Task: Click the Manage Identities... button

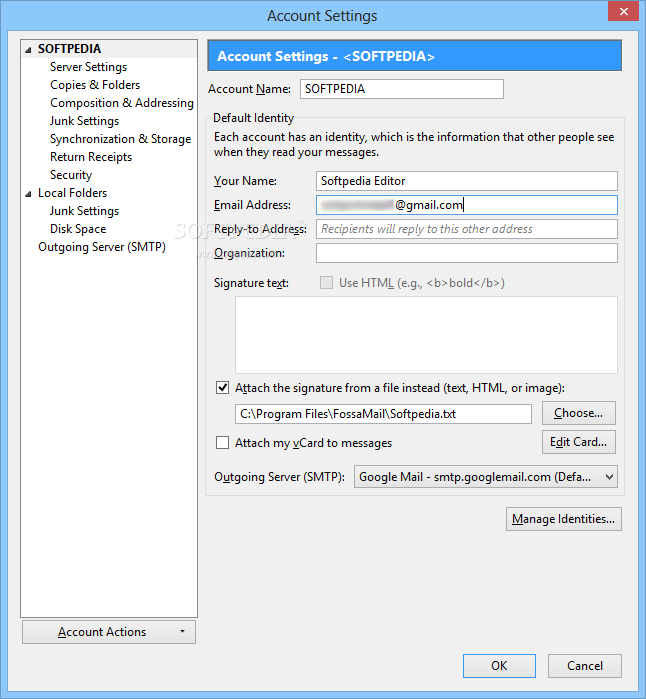Action: click(564, 519)
